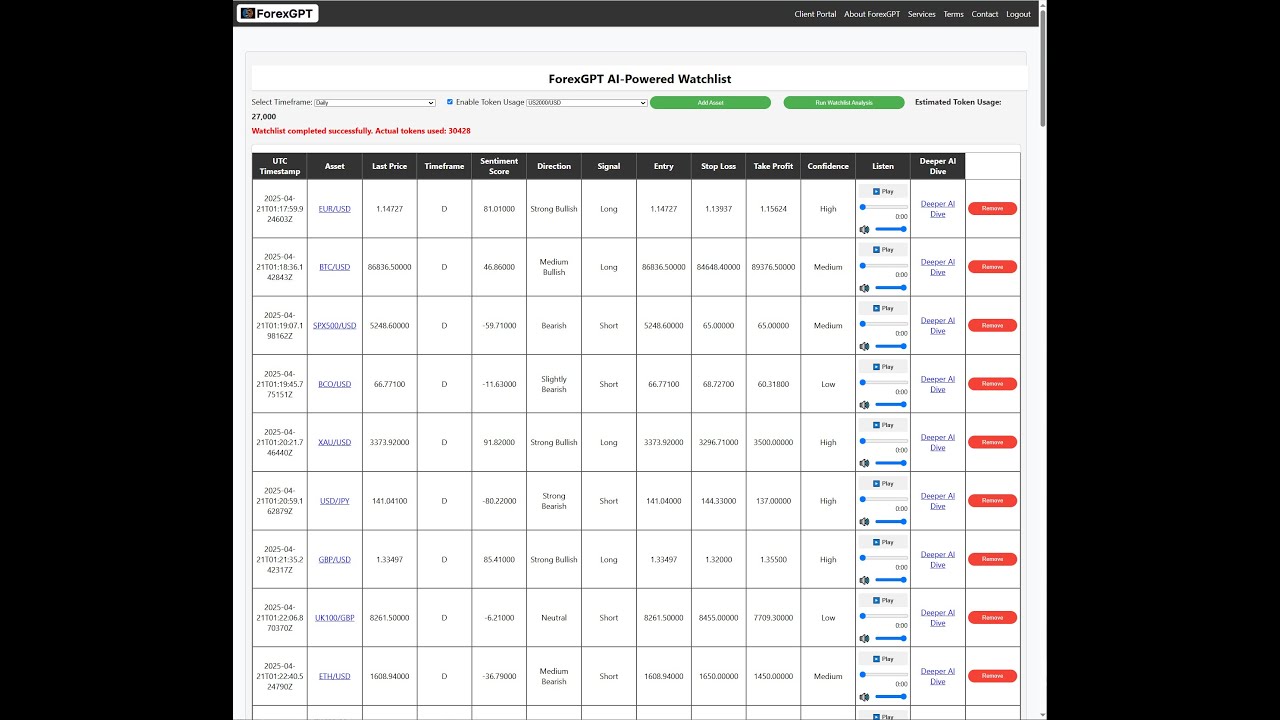Mute audio in the SPX500/USD row
The height and width of the screenshot is (720, 1280).
click(864, 346)
